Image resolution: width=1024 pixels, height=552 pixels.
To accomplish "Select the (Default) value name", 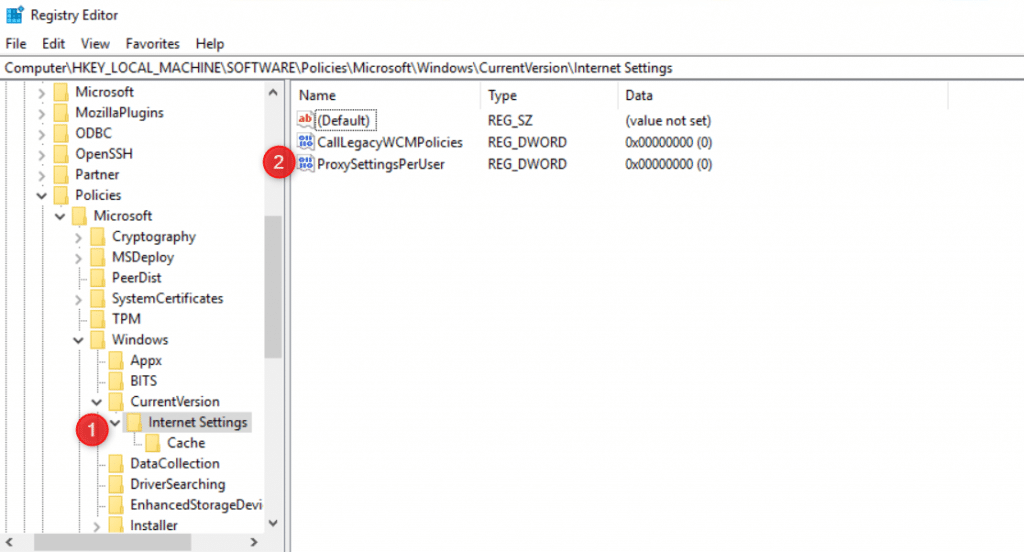I will point(345,120).
